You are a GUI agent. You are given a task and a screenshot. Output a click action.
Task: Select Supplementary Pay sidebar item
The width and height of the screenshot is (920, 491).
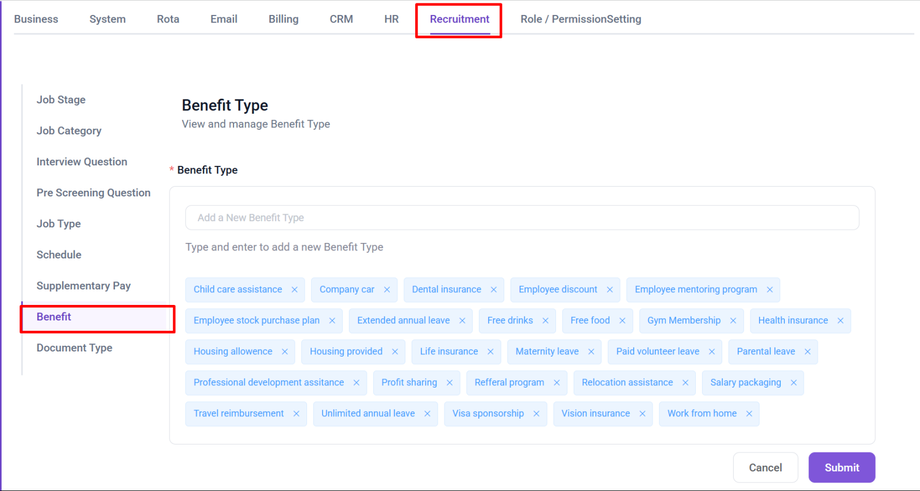(83, 286)
